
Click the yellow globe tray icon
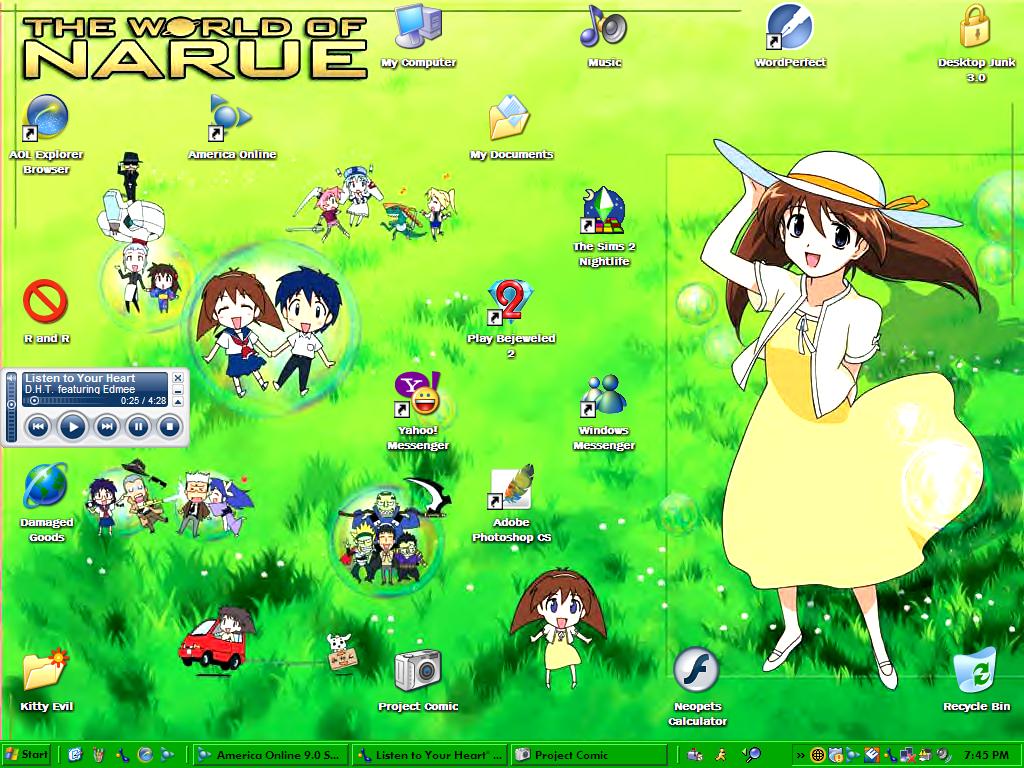(818, 756)
